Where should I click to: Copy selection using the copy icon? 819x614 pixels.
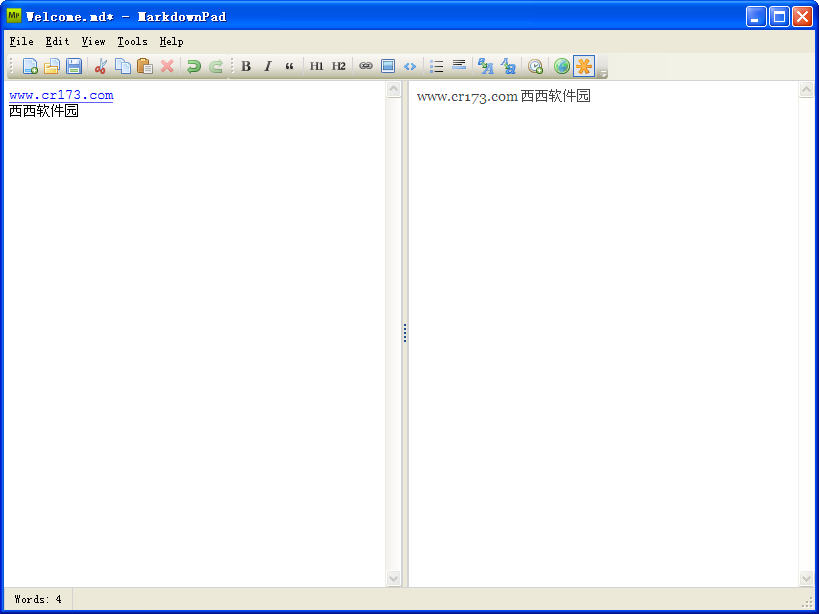coord(123,66)
